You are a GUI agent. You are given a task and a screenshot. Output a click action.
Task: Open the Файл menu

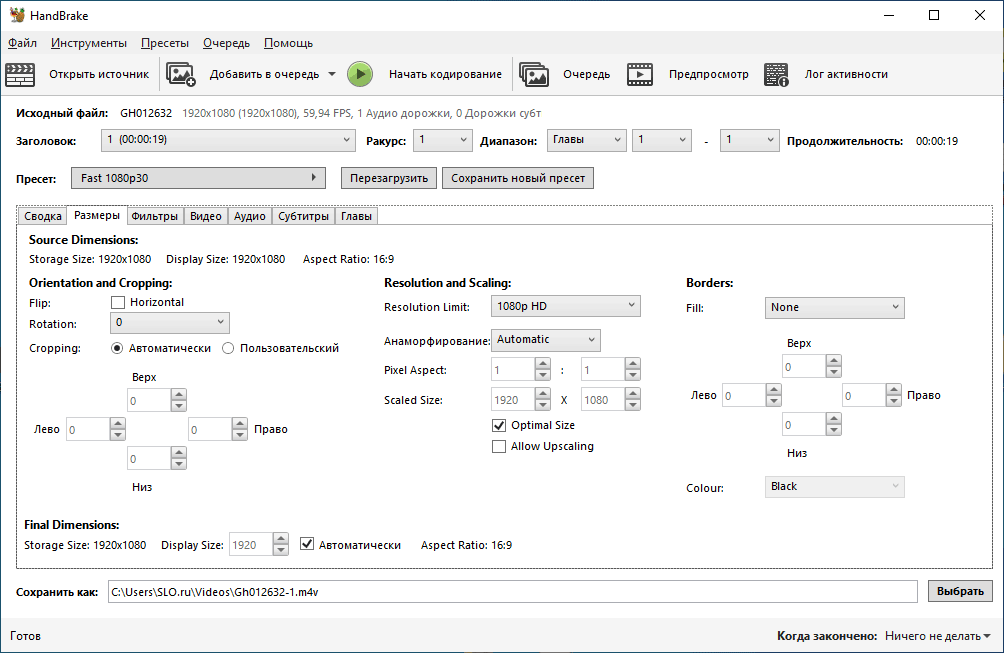pyautogui.click(x=22, y=43)
